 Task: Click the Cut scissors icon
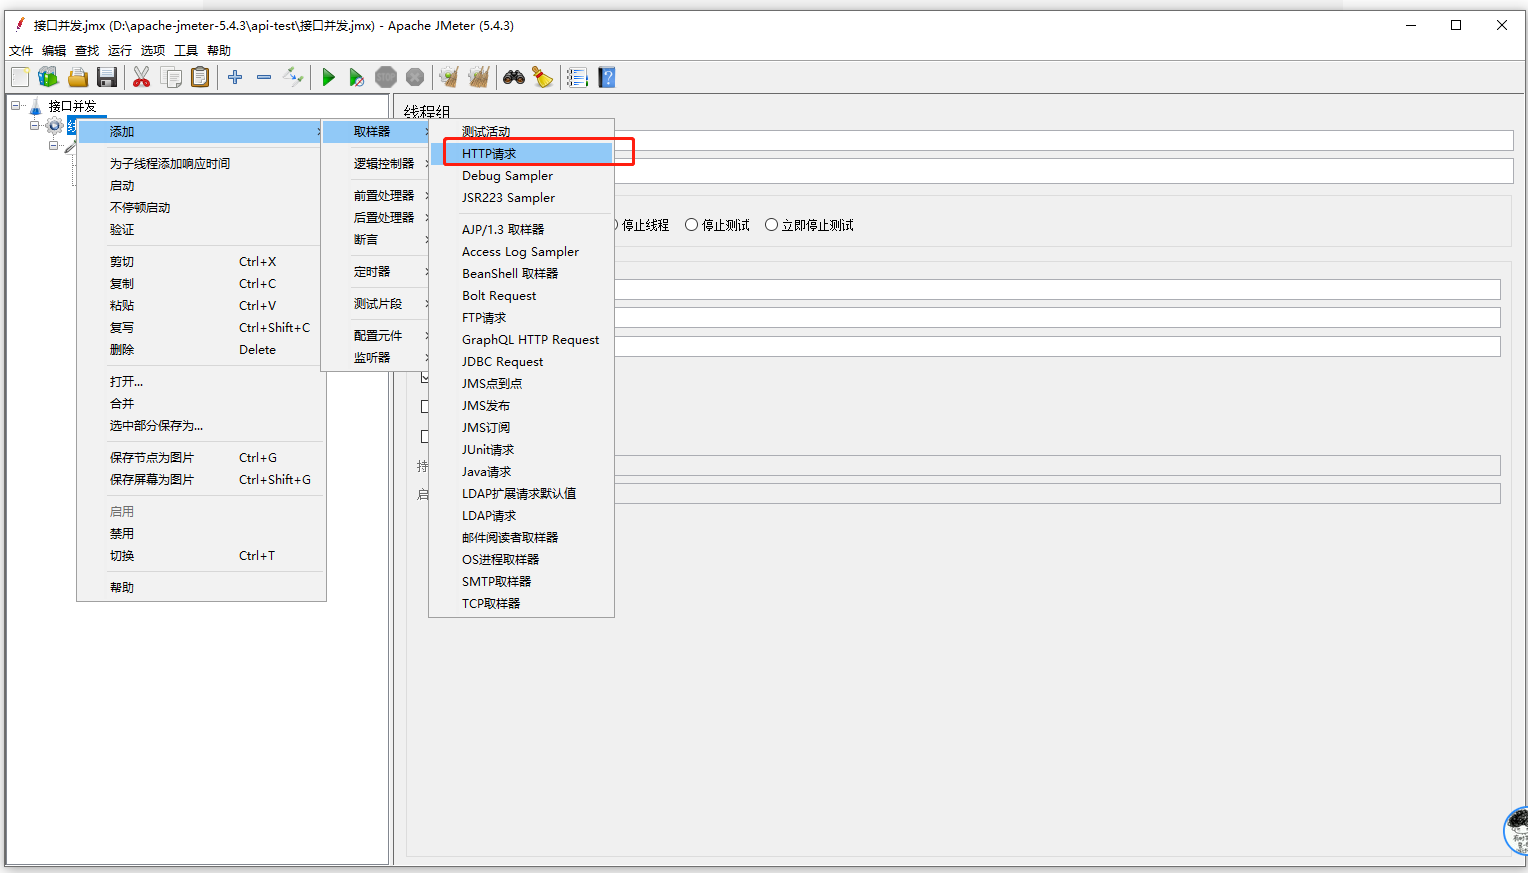click(142, 77)
